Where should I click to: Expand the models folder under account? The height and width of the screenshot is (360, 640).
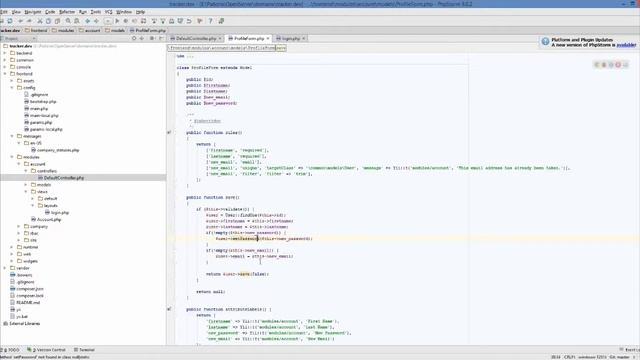point(26,185)
